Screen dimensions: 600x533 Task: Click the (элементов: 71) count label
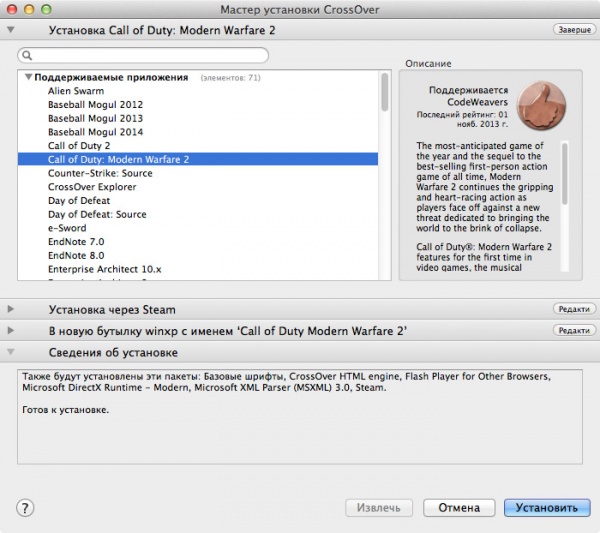coord(230,78)
